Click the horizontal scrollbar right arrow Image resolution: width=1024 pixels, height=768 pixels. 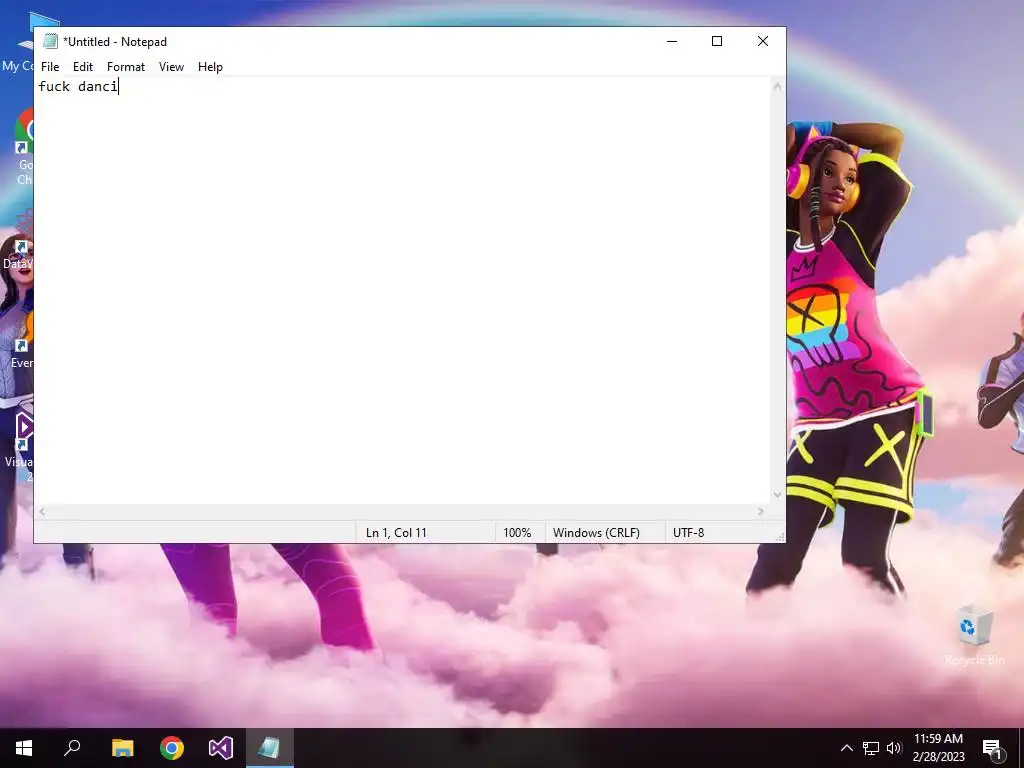761,511
